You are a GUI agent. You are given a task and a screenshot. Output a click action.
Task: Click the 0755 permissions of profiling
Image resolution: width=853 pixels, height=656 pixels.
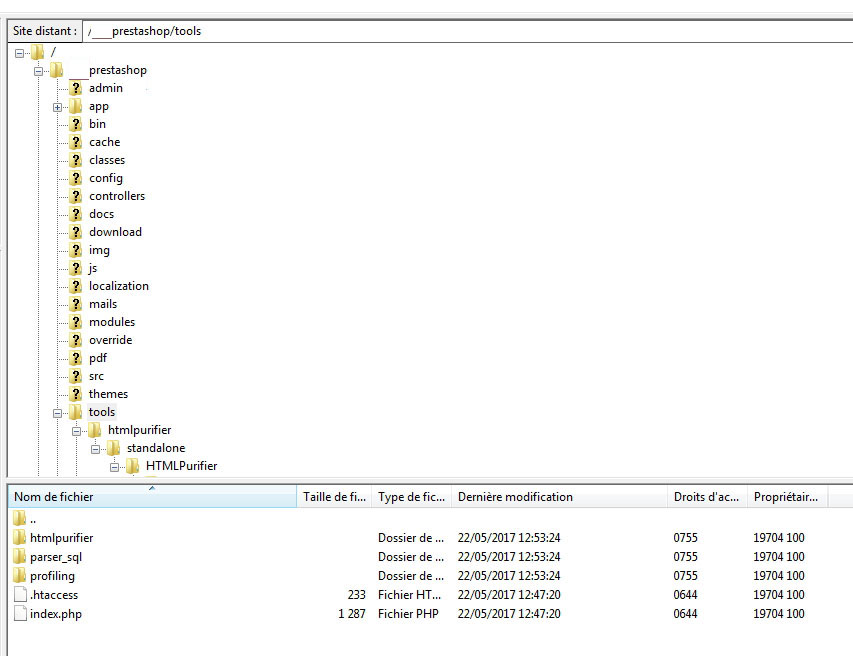pyautogui.click(x=685, y=575)
